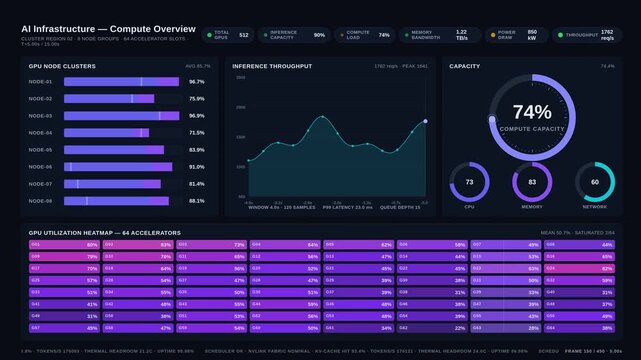Screen dimensions: 641x360
Task: Click the dot beside Compute Load
Action: click(x=342, y=35)
